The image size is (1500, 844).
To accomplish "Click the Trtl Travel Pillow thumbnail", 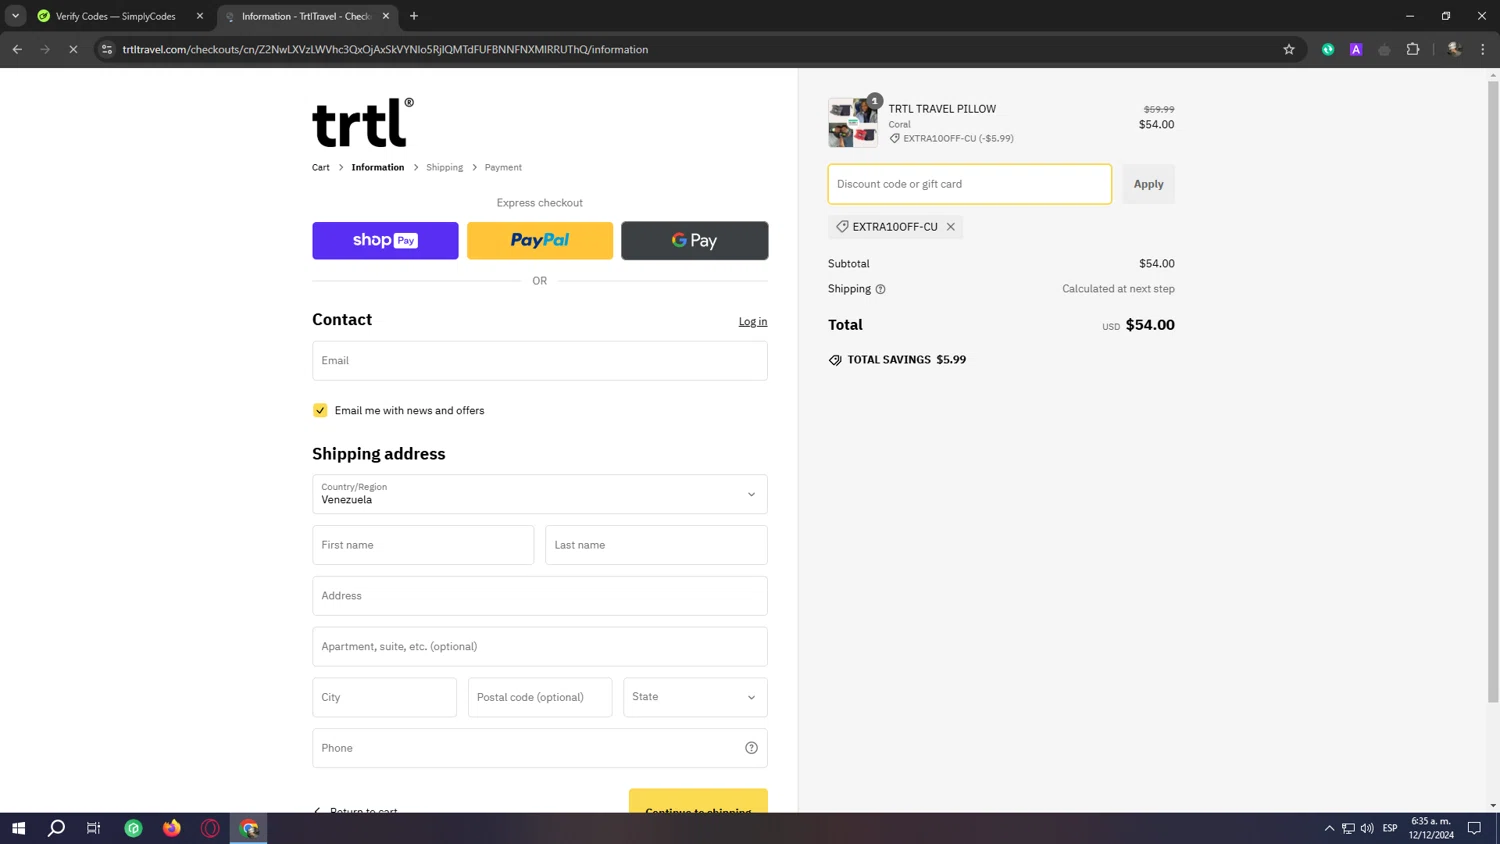I will tap(853, 123).
